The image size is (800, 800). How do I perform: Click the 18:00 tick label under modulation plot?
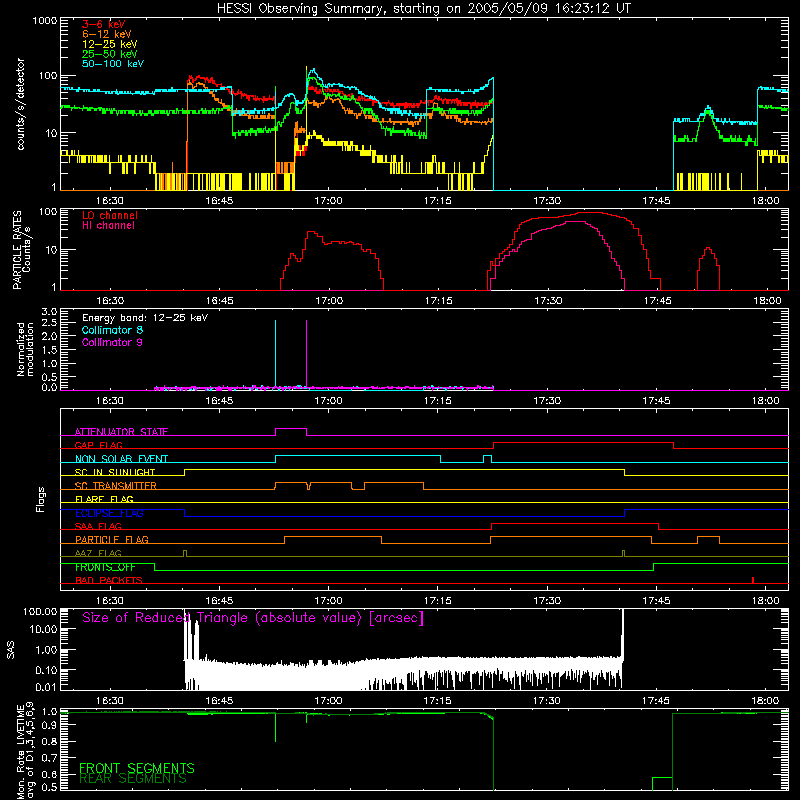tap(765, 401)
